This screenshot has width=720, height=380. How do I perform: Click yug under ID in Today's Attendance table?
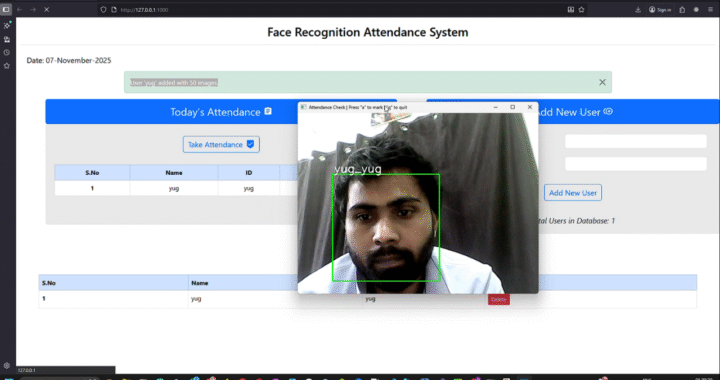coord(248,188)
